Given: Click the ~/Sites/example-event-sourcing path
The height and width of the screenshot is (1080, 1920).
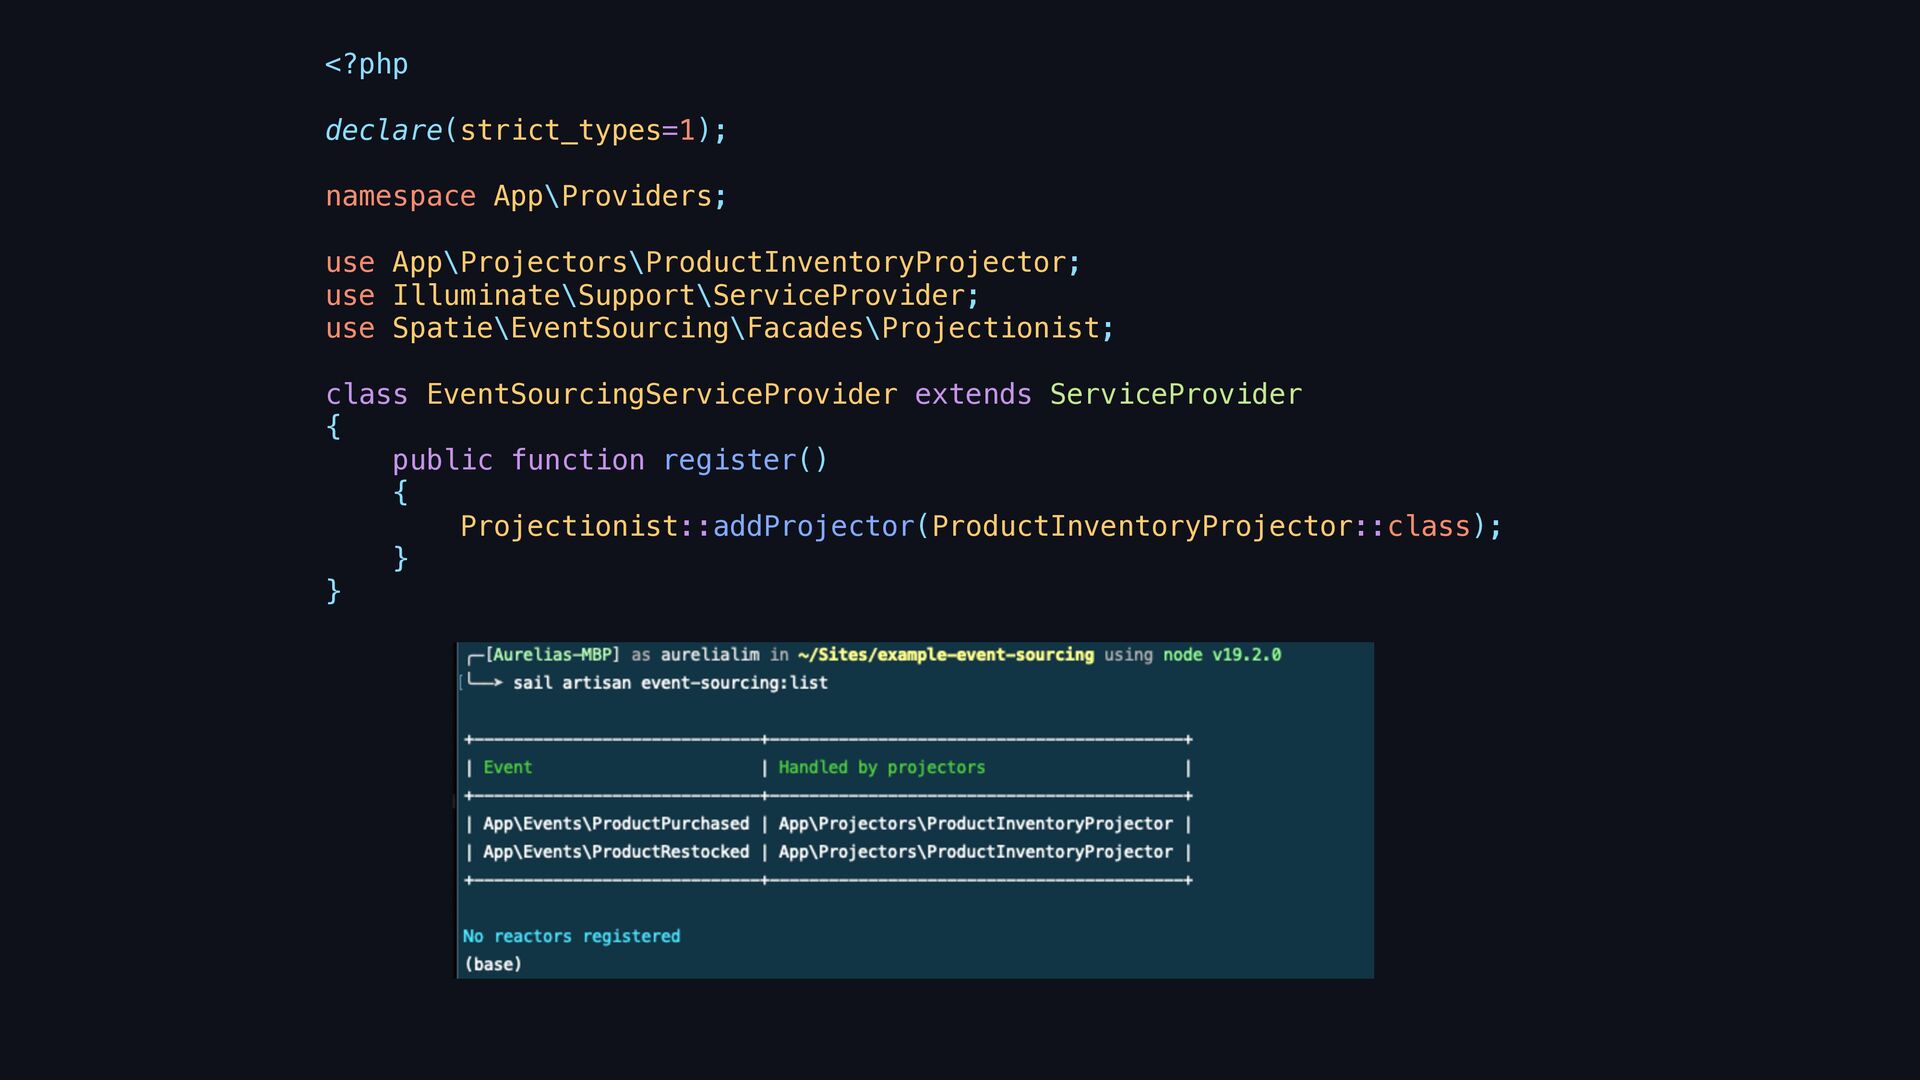Looking at the screenshot, I should [x=945, y=655].
